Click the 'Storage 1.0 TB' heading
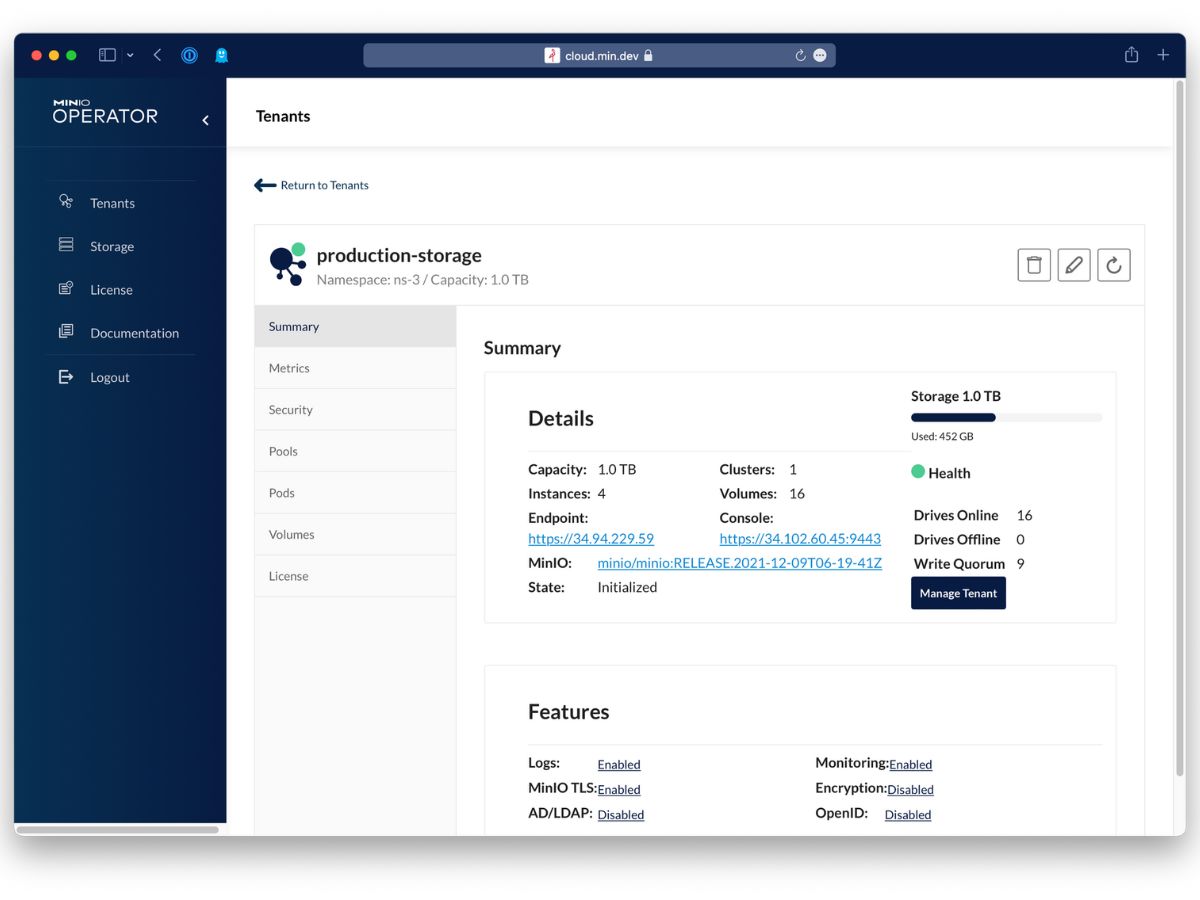 [x=956, y=396]
